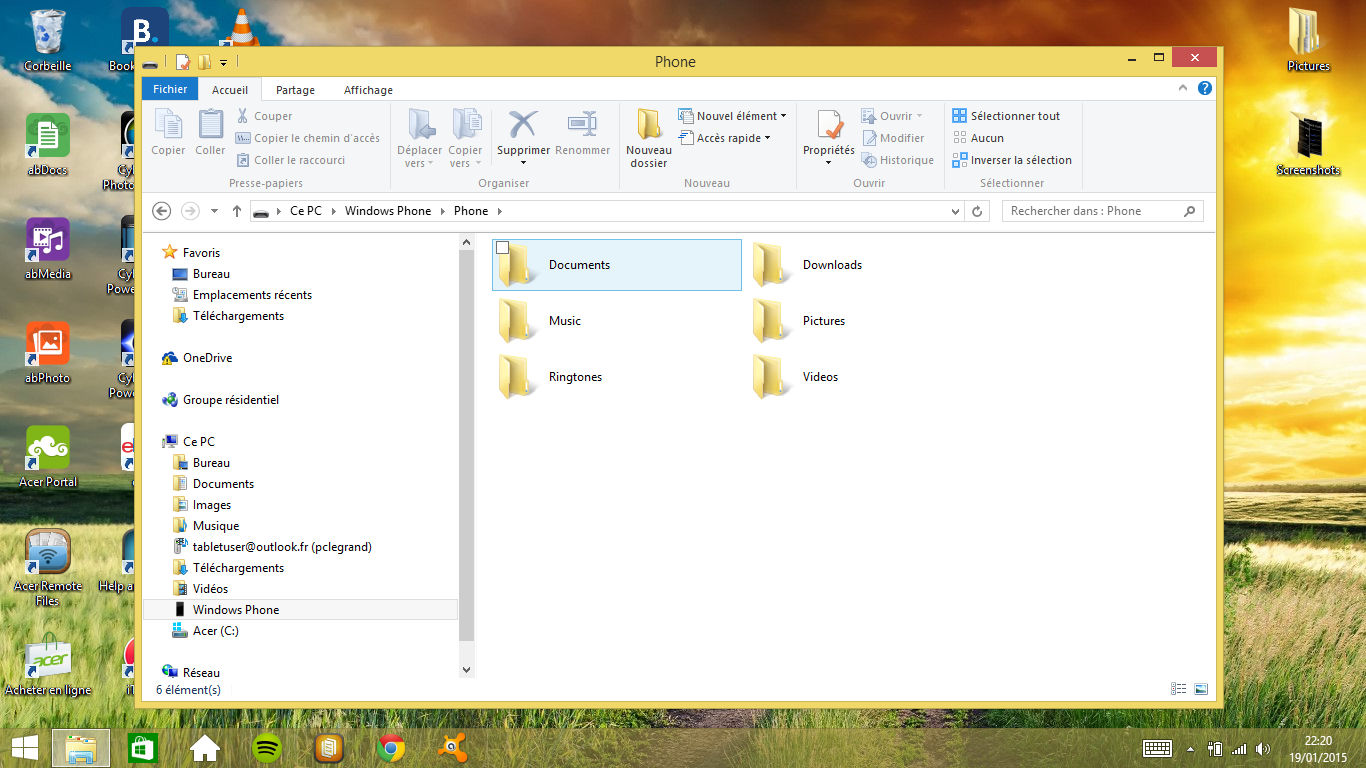Open the Propriétés icon
1366x768 pixels.
pyautogui.click(x=829, y=124)
